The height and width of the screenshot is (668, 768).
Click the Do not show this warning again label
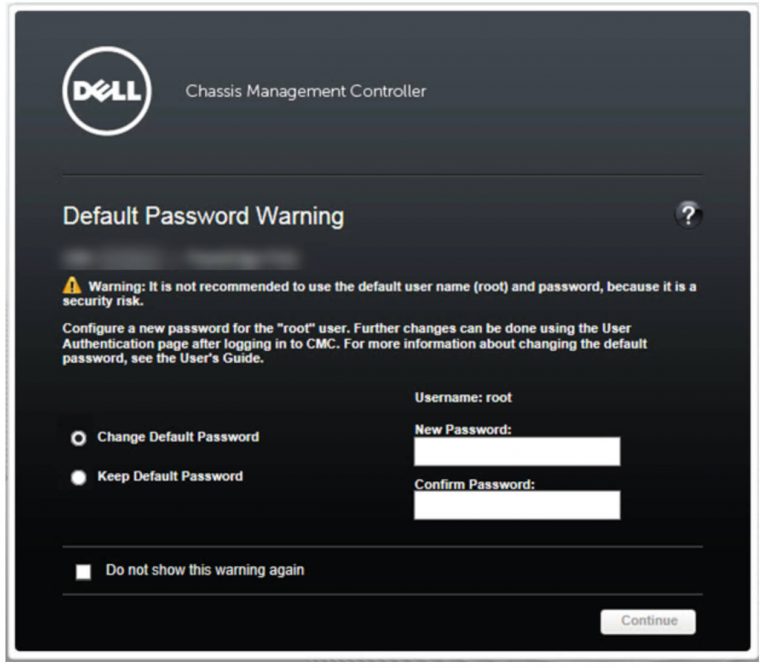[205, 571]
